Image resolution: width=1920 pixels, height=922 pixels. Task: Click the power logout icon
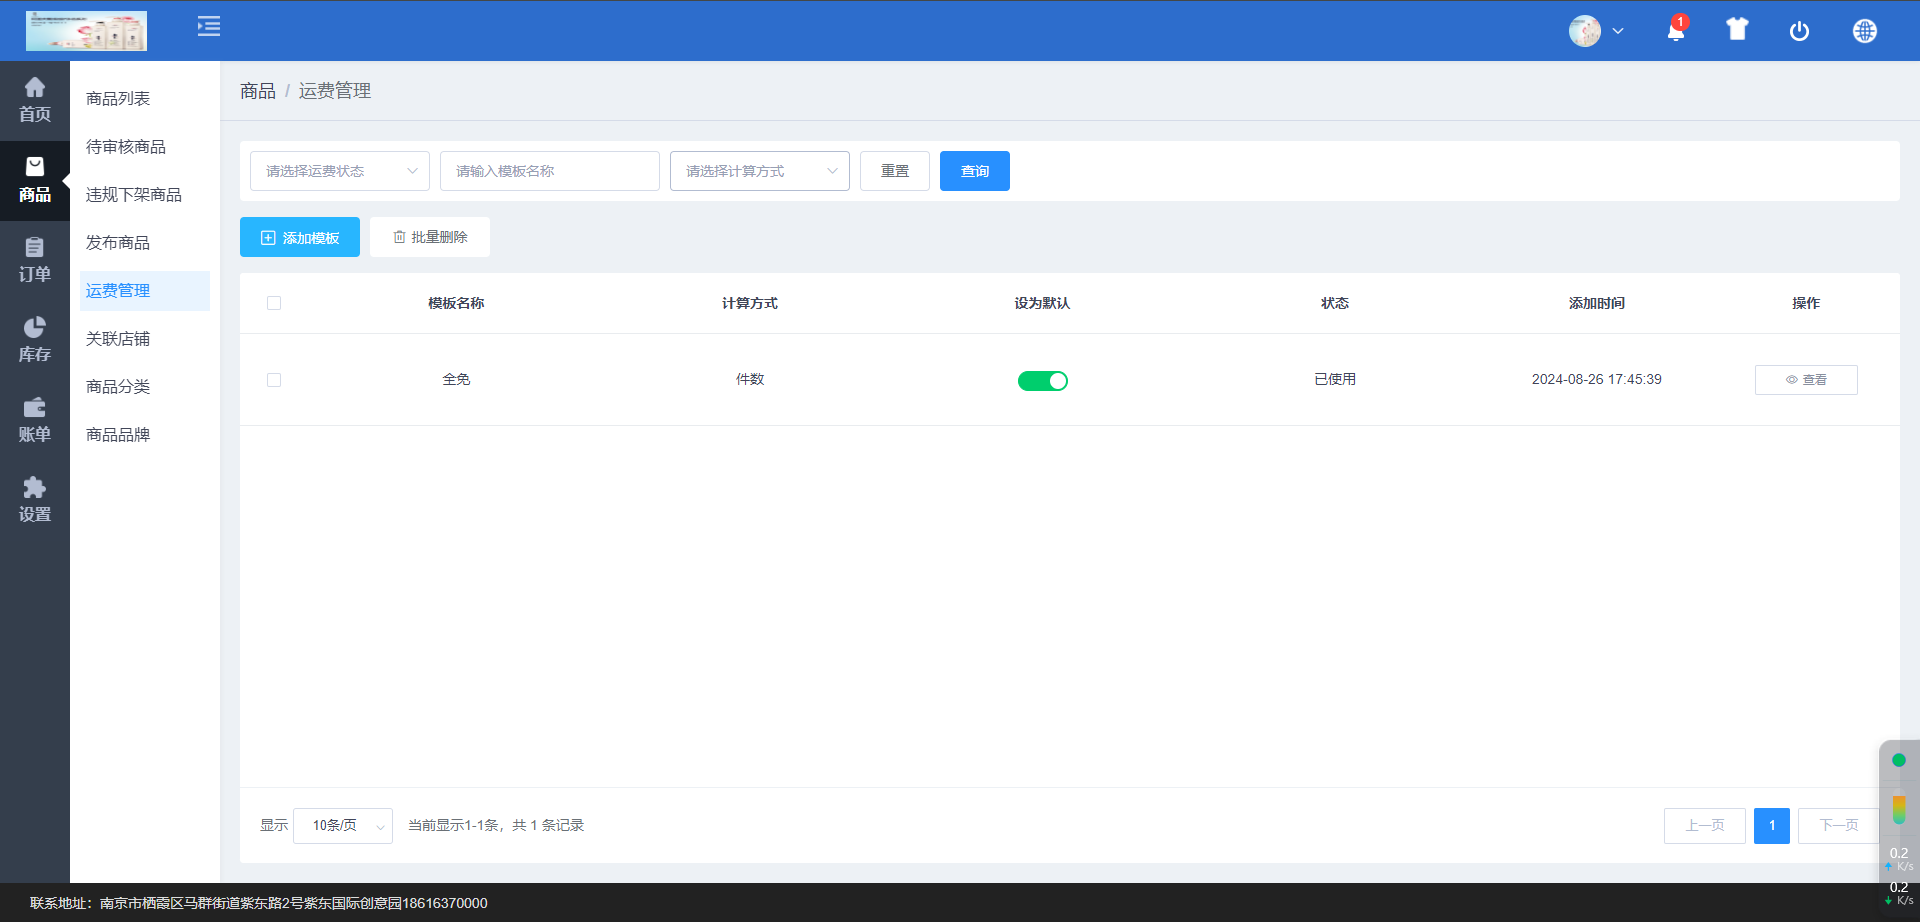click(x=1799, y=31)
